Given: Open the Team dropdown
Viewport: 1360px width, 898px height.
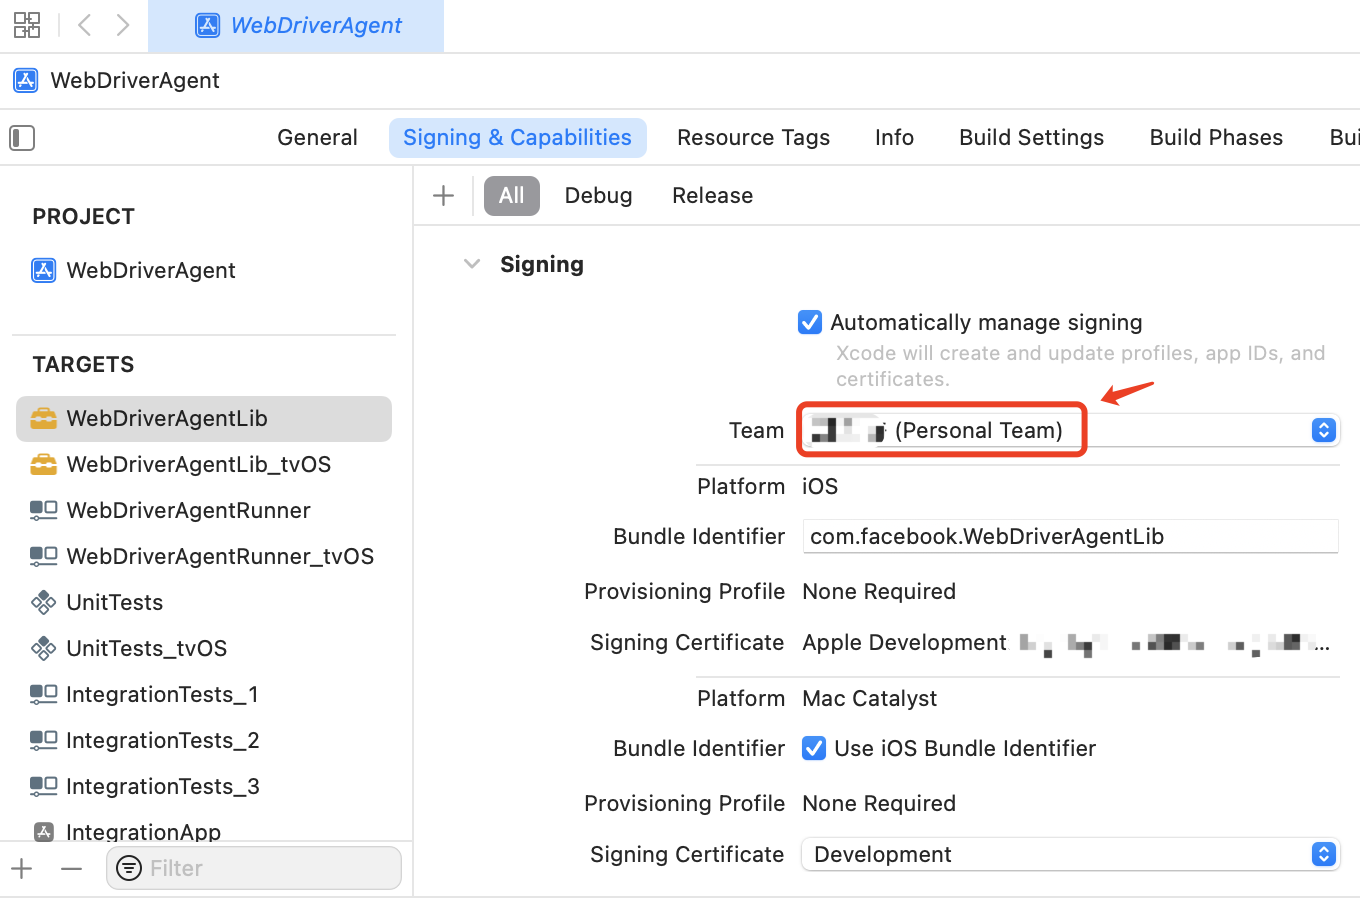Looking at the screenshot, I should pos(1070,430).
